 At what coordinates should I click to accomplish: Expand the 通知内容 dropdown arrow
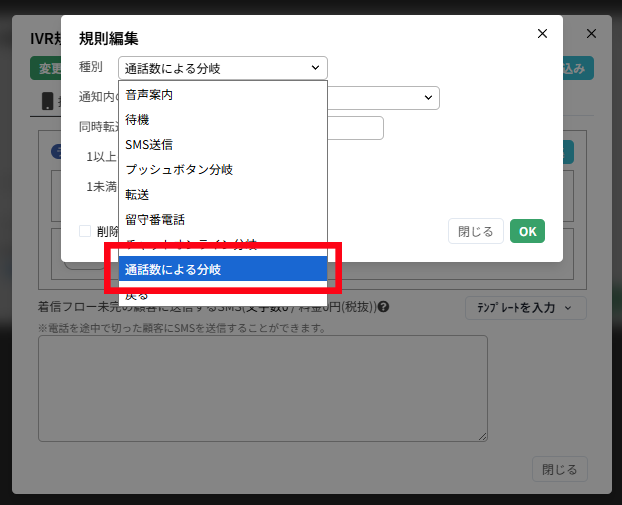[x=428, y=98]
